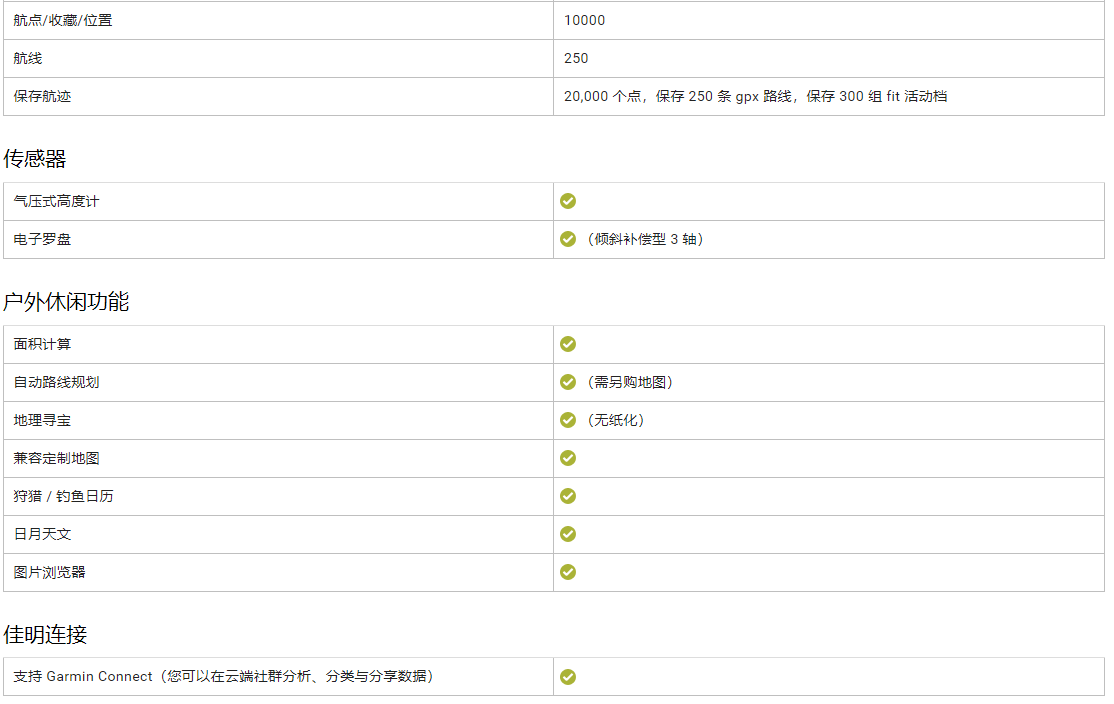This screenshot has height=704, width=1114.
Task: Click the (需另购地图) note text
Action: 629,382
